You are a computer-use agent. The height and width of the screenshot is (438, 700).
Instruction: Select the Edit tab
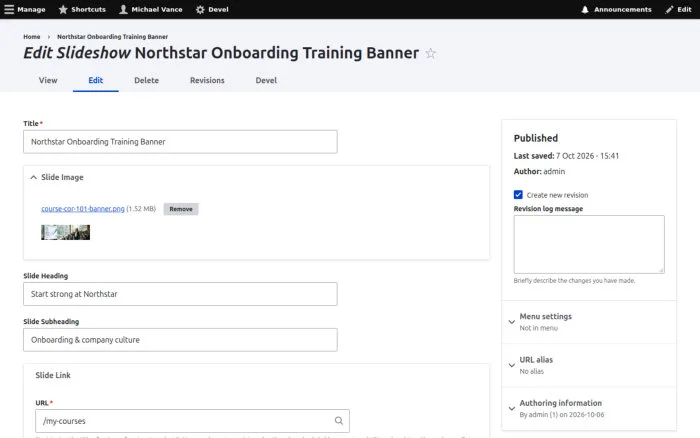click(96, 80)
